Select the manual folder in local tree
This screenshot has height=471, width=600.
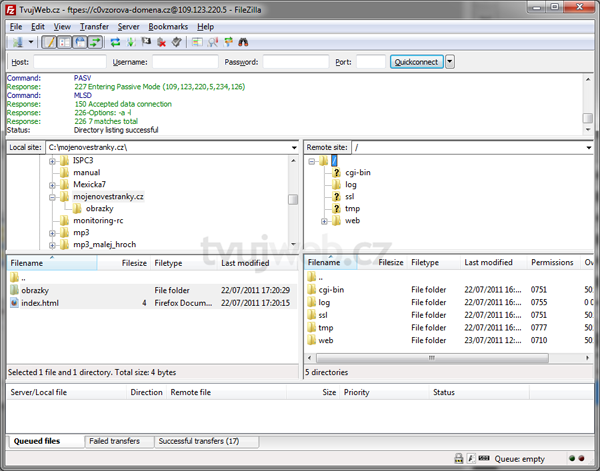(86, 173)
